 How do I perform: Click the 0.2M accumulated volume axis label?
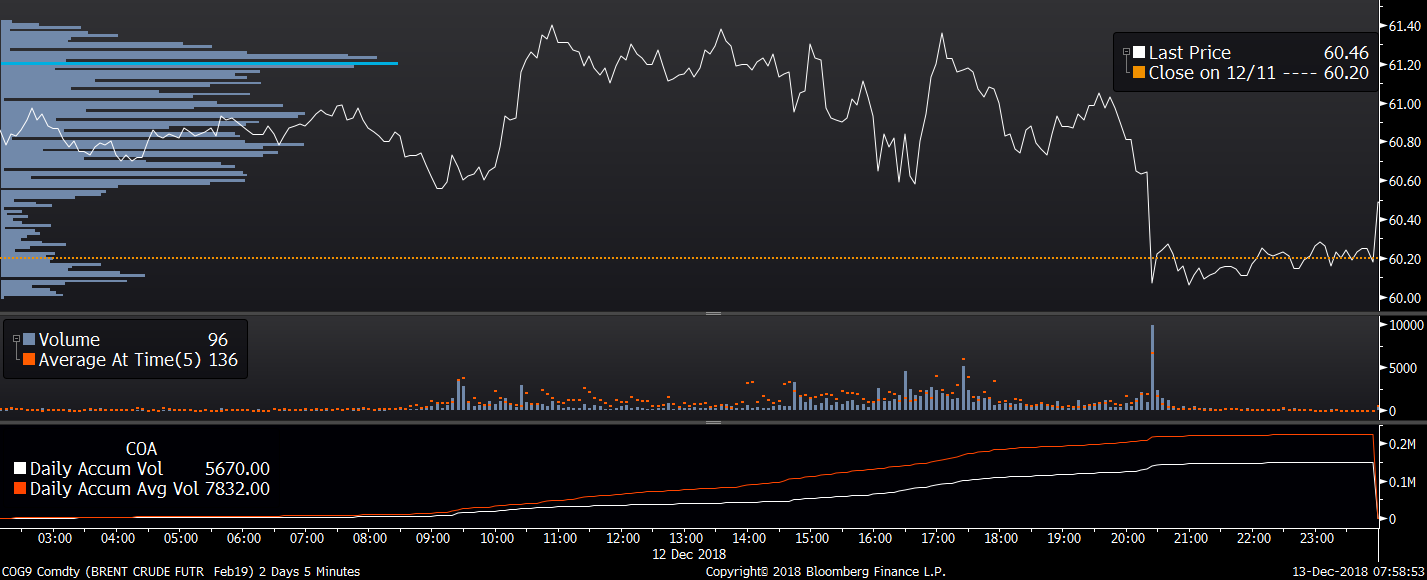tap(1402, 443)
